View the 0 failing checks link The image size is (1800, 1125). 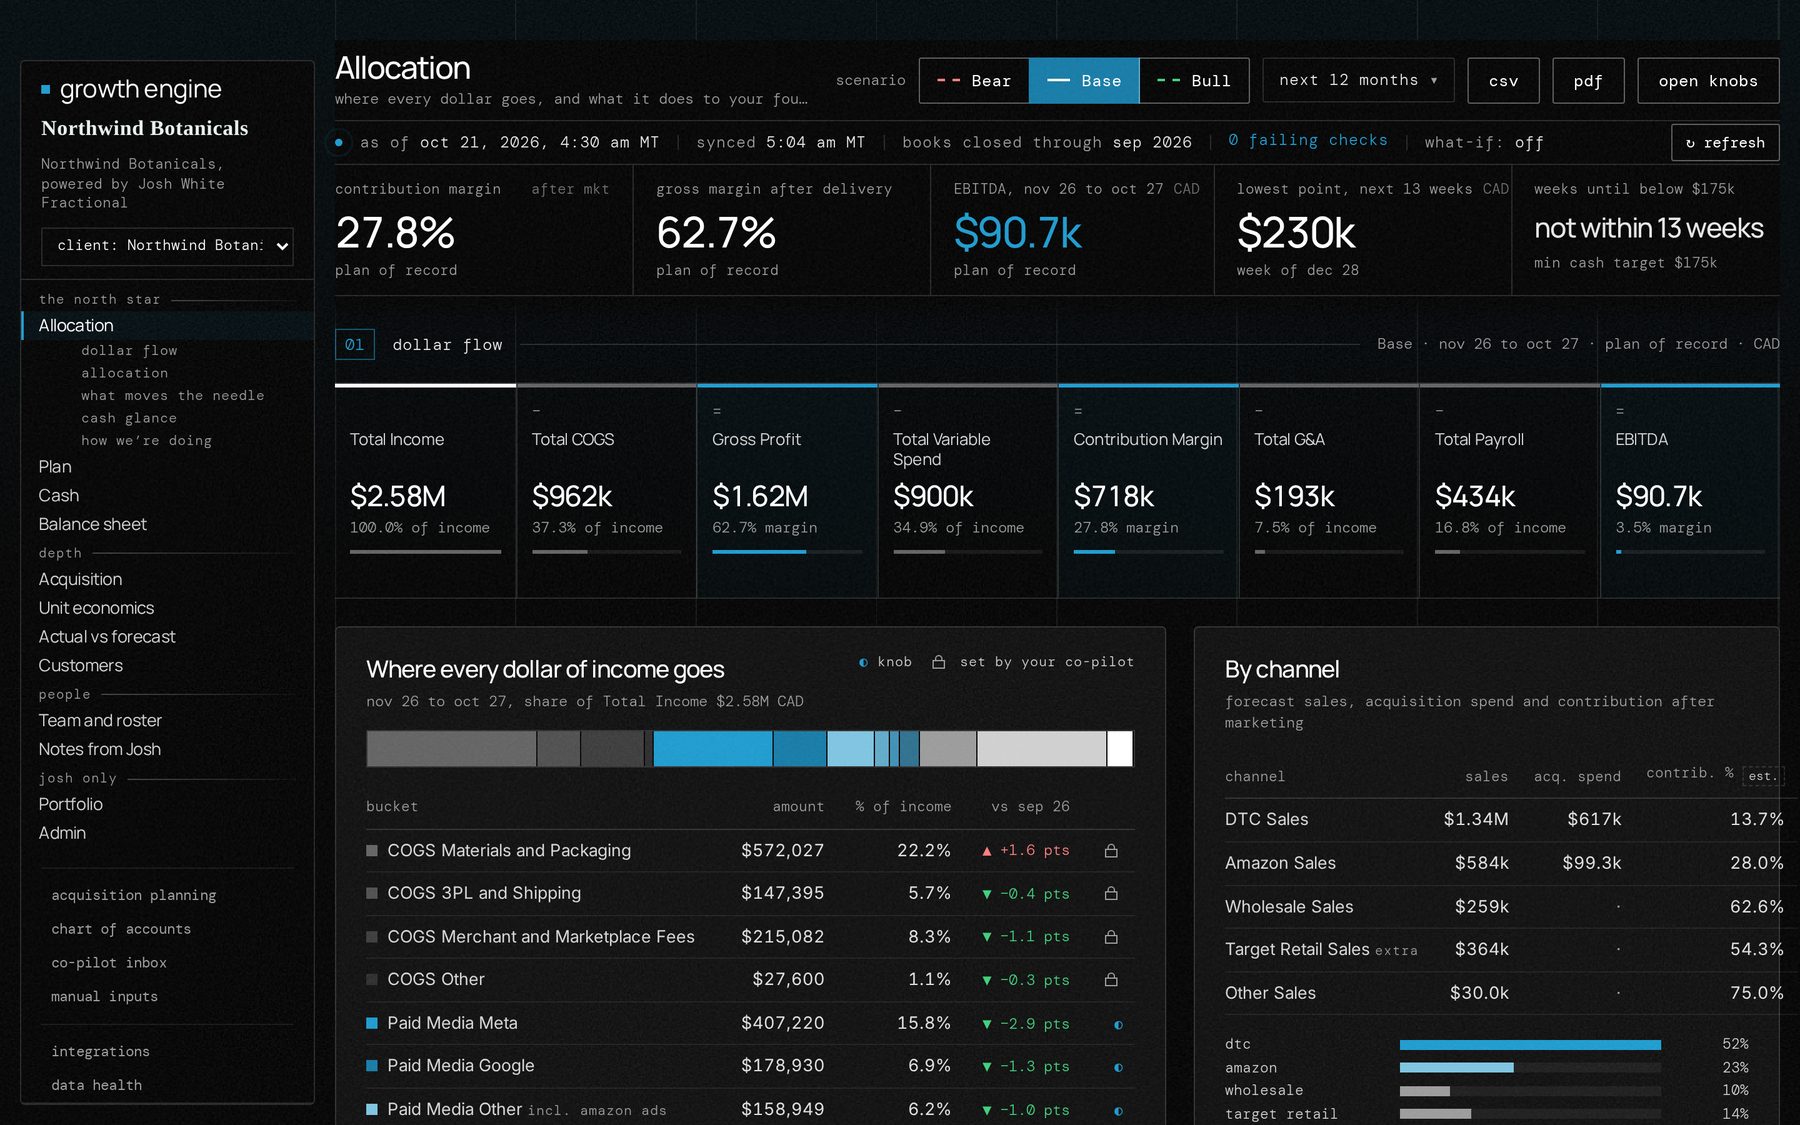coord(1308,141)
